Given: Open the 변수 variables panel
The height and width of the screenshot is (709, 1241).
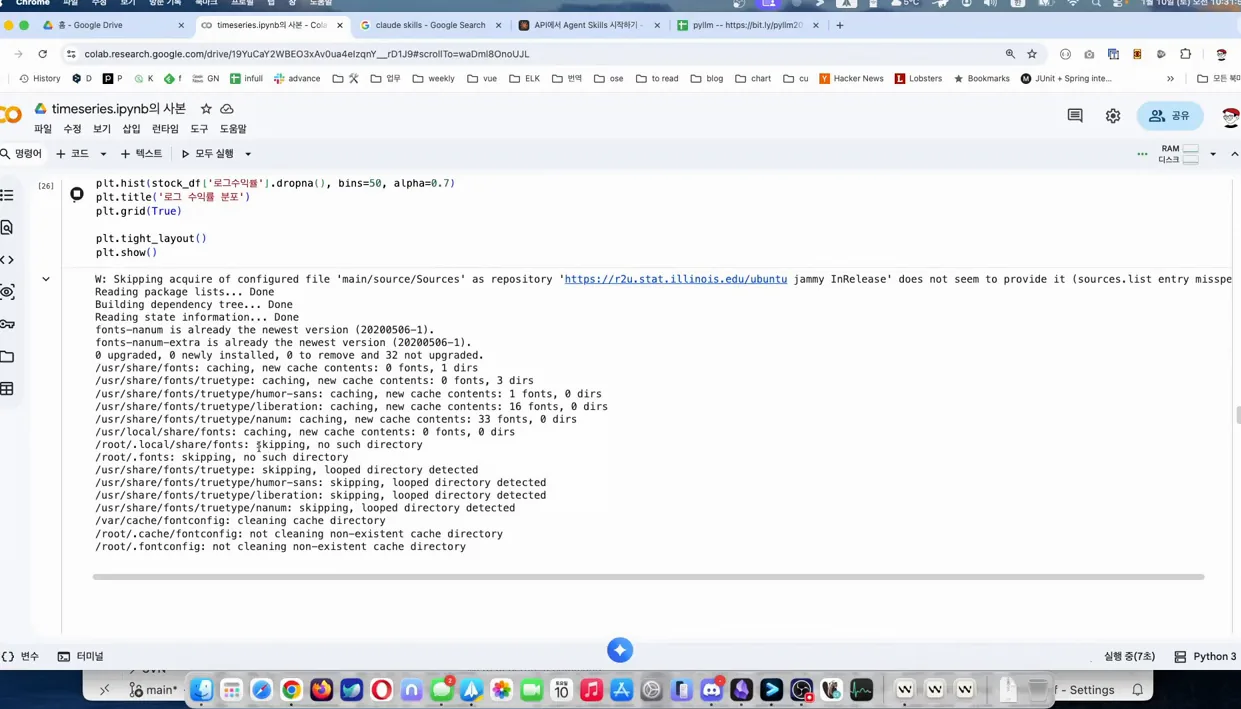Looking at the screenshot, I should [x=20, y=656].
